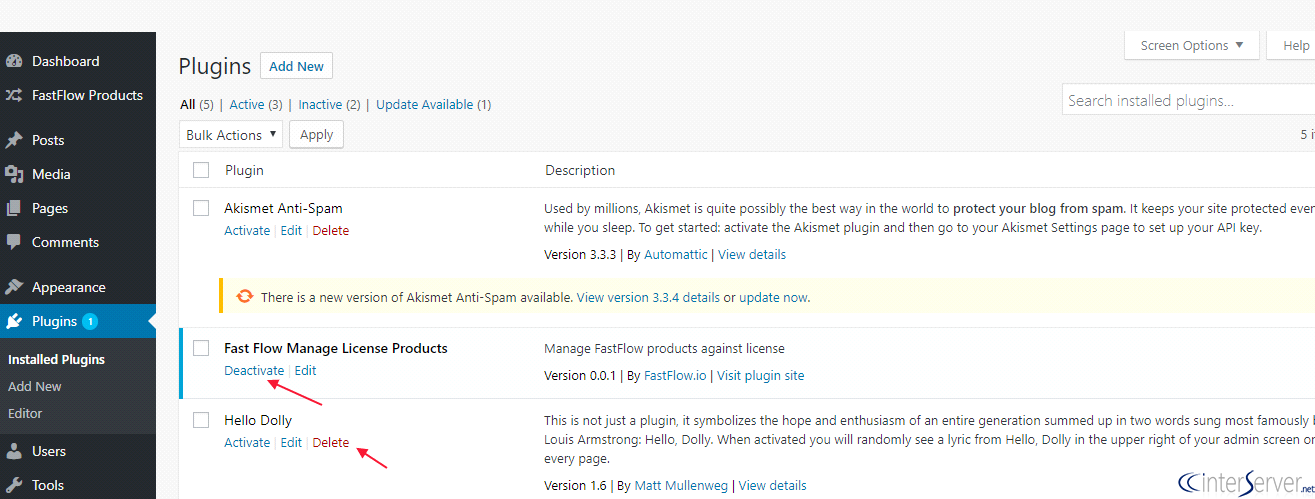The height and width of the screenshot is (499, 1315).
Task: Open the Comments menu item
Action: coord(65,242)
